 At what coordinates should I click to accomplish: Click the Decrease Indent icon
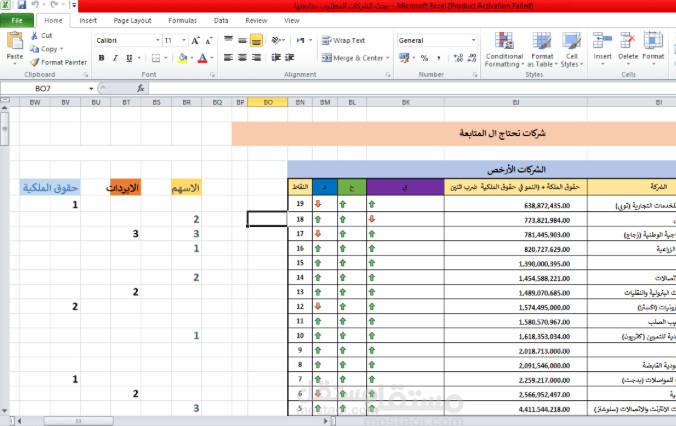click(276, 57)
